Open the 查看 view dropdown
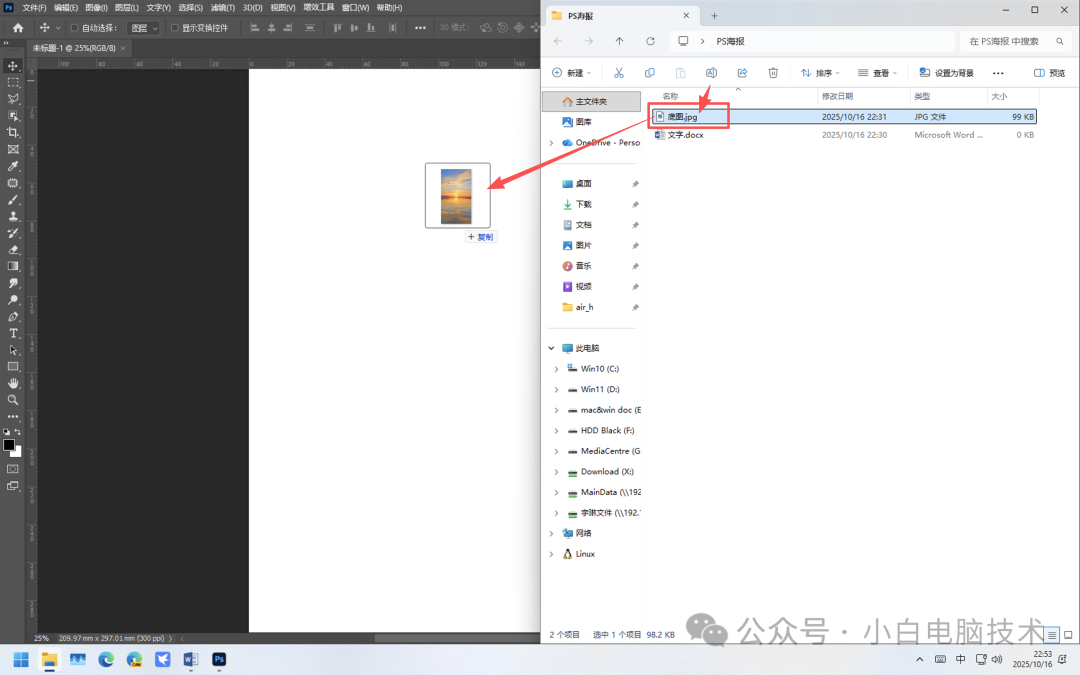The height and width of the screenshot is (675, 1080). [877, 72]
